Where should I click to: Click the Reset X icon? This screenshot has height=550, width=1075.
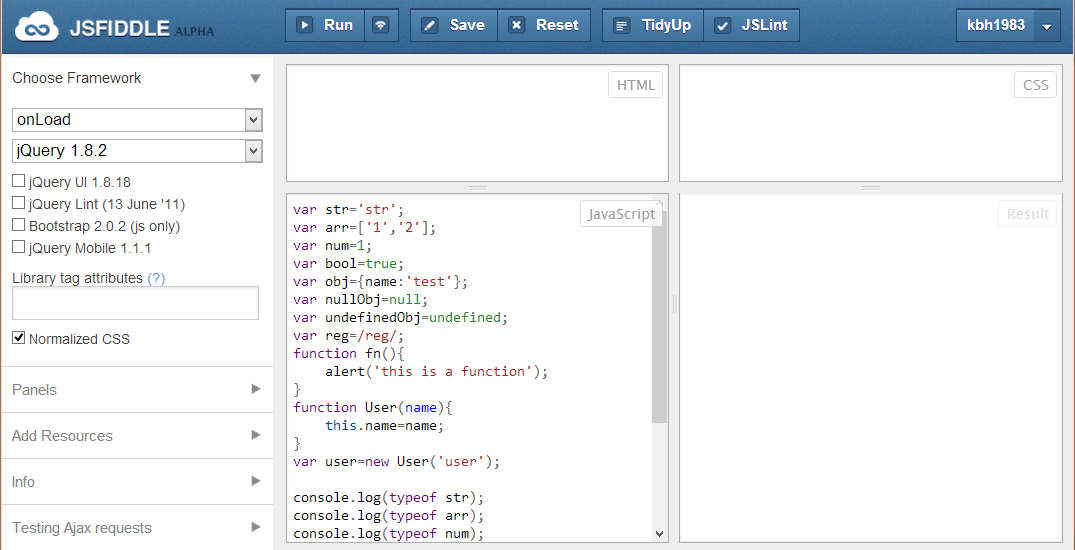516,25
